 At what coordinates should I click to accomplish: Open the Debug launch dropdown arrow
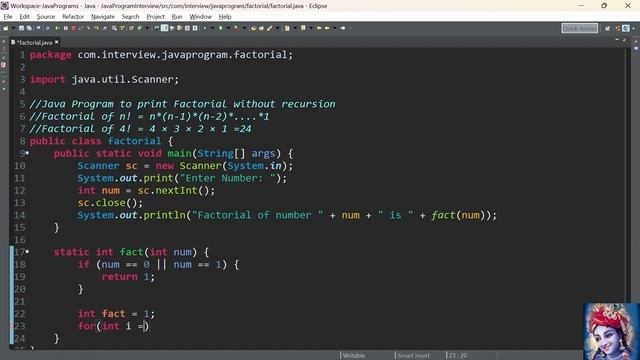(213, 28)
